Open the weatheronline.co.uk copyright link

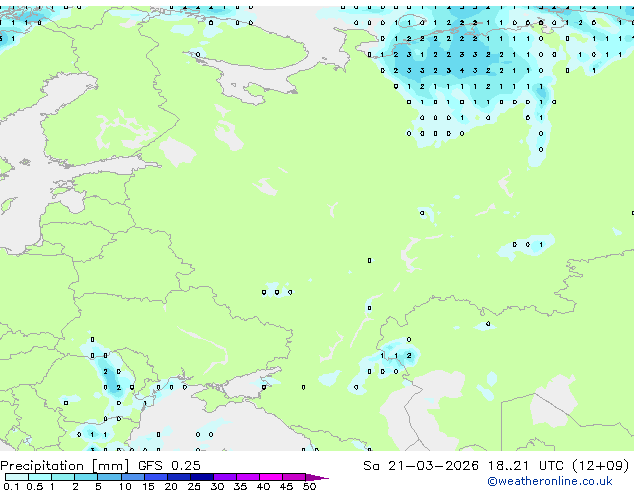pos(550,481)
